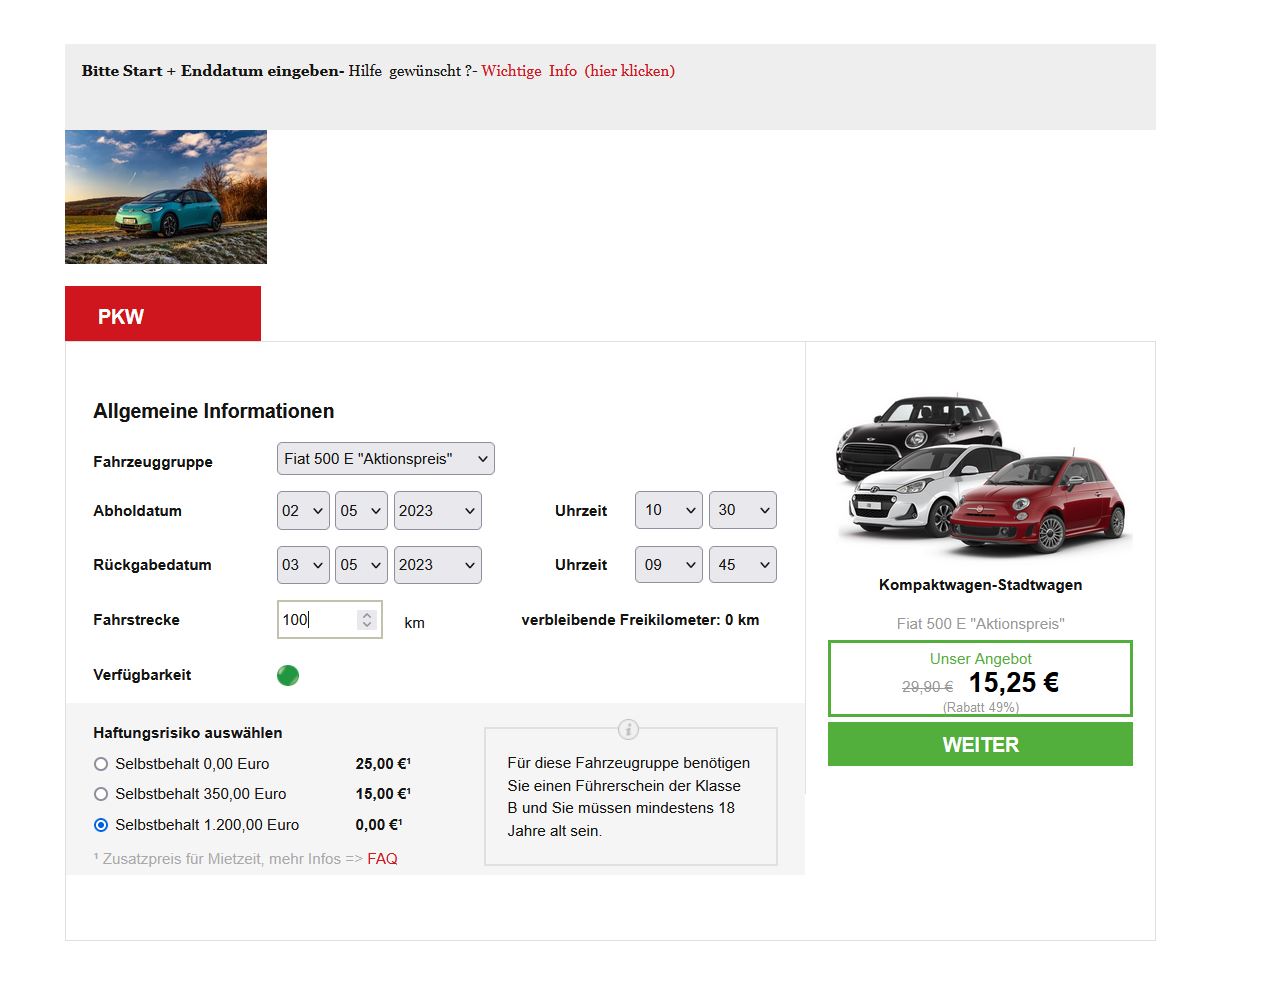The height and width of the screenshot is (989, 1278).
Task: Open the Fahrzeuggruppe dropdown
Action: tap(386, 459)
